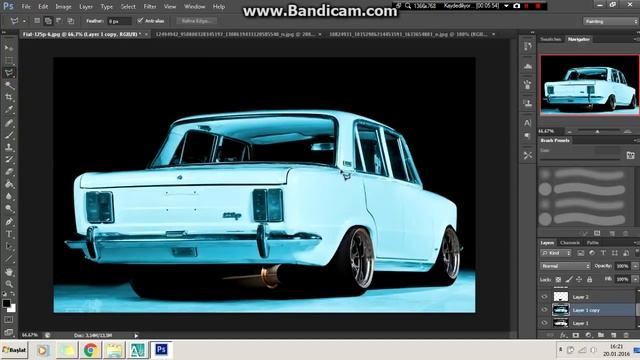The image size is (640, 360).
Task: Switch to the Channels tab
Action: coord(570,242)
